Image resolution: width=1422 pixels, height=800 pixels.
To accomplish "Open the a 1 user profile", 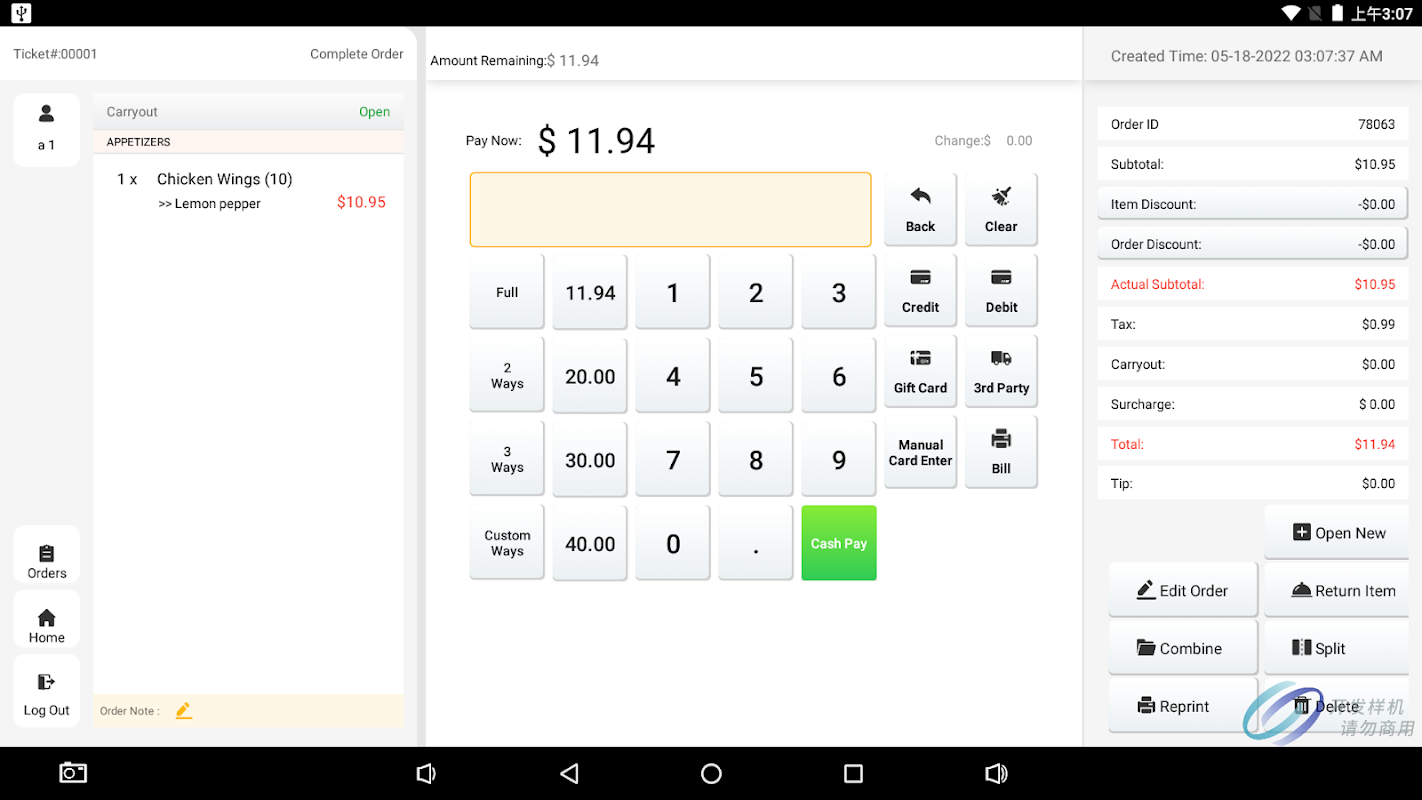I will (46, 129).
